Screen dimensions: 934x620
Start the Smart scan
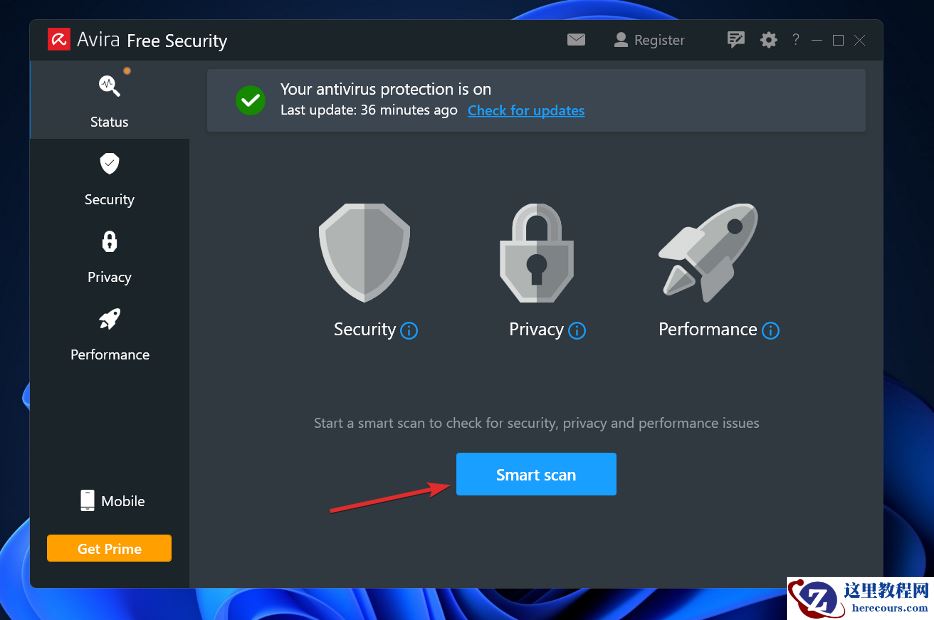click(x=536, y=474)
